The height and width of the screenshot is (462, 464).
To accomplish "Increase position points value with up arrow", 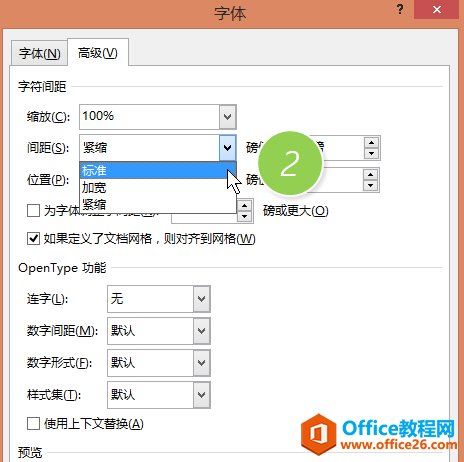I will 371,175.
